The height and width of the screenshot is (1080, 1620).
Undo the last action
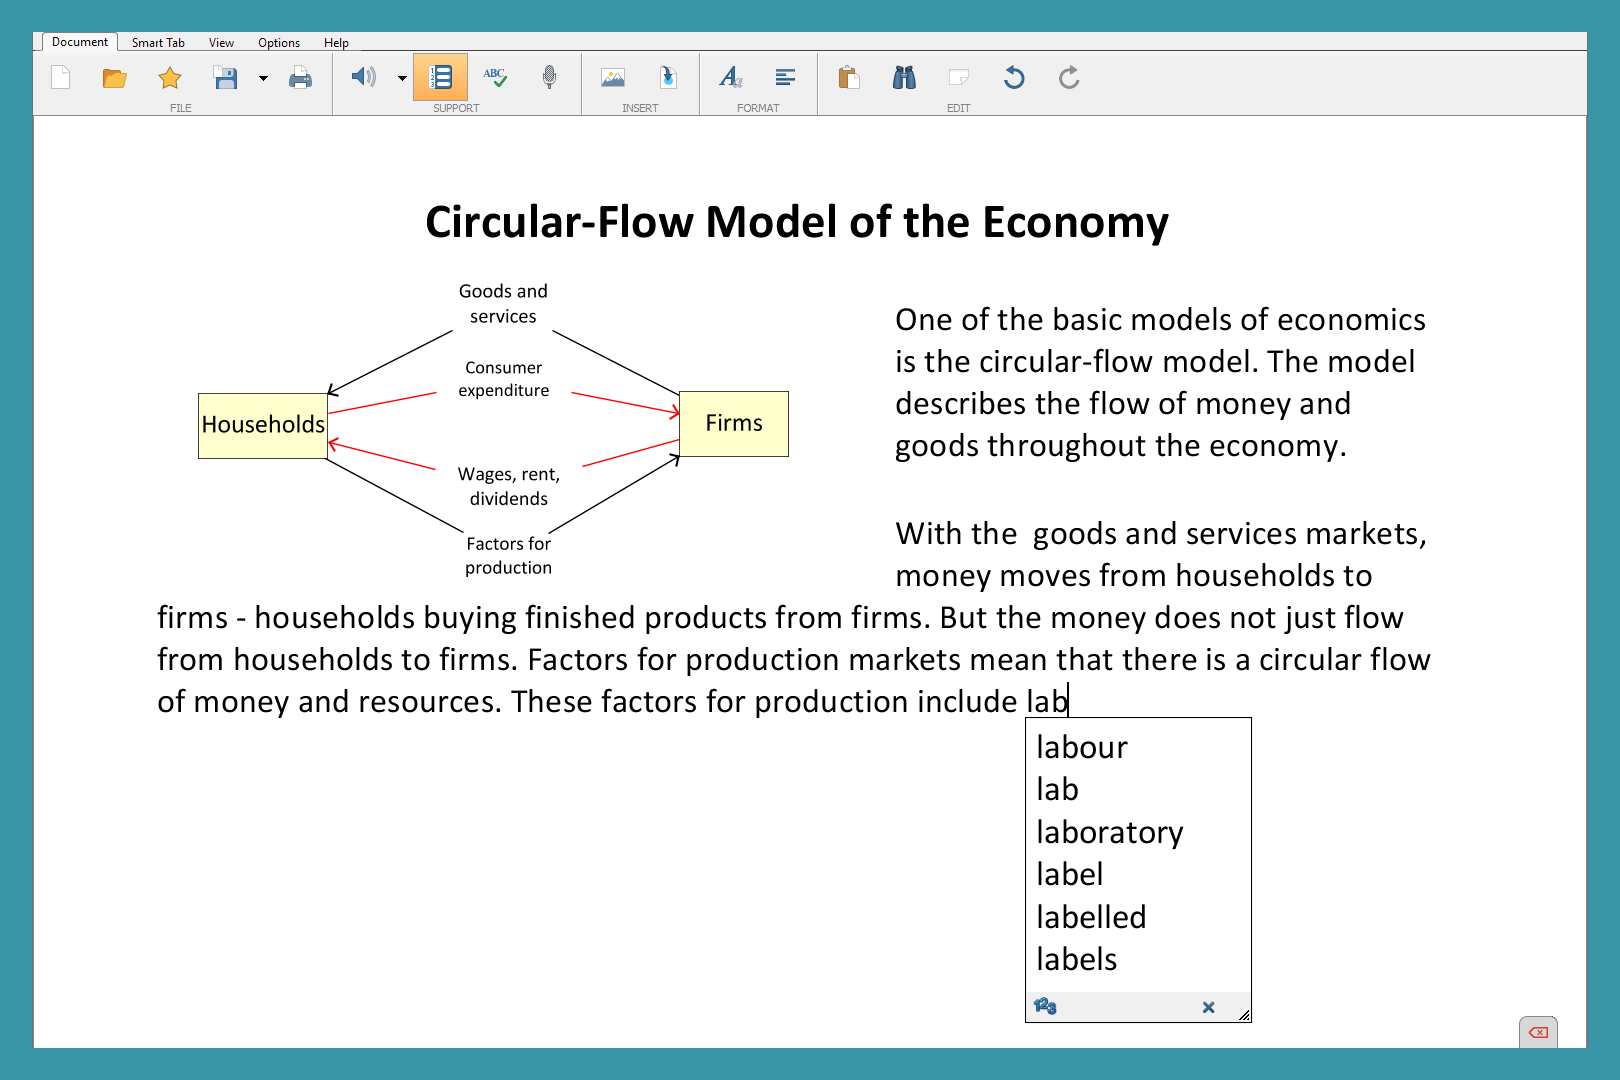coord(1014,78)
